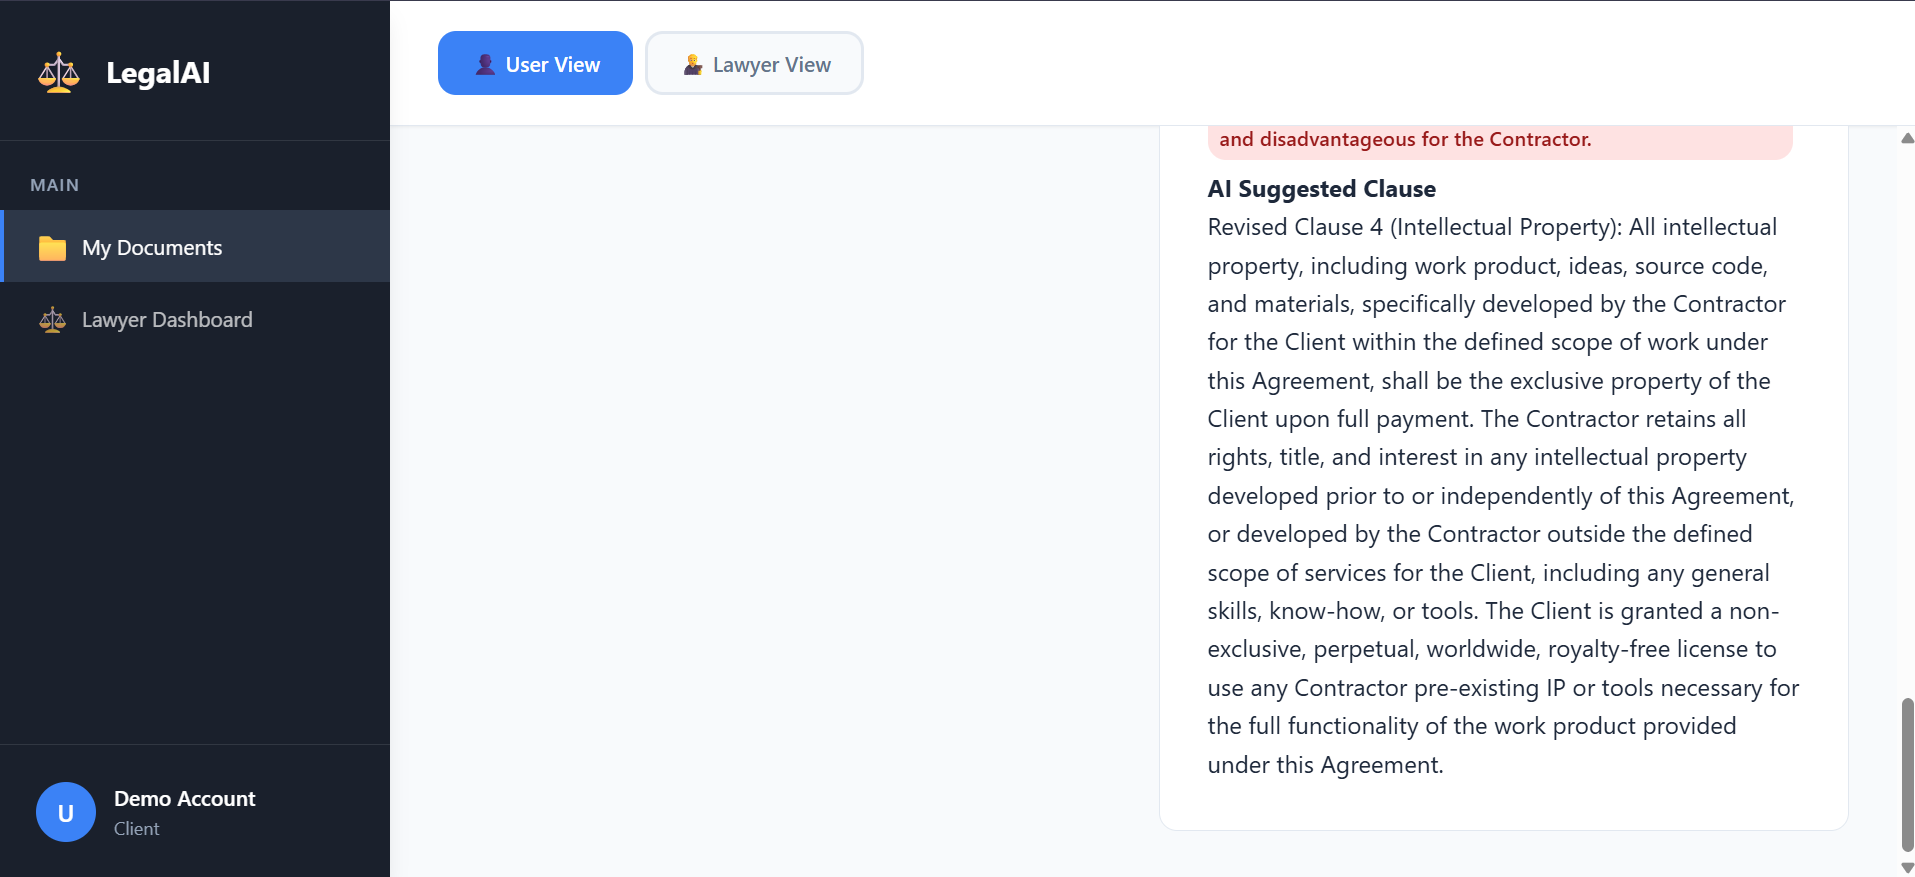
Task: Click the person icon in User View
Action: 485,65
